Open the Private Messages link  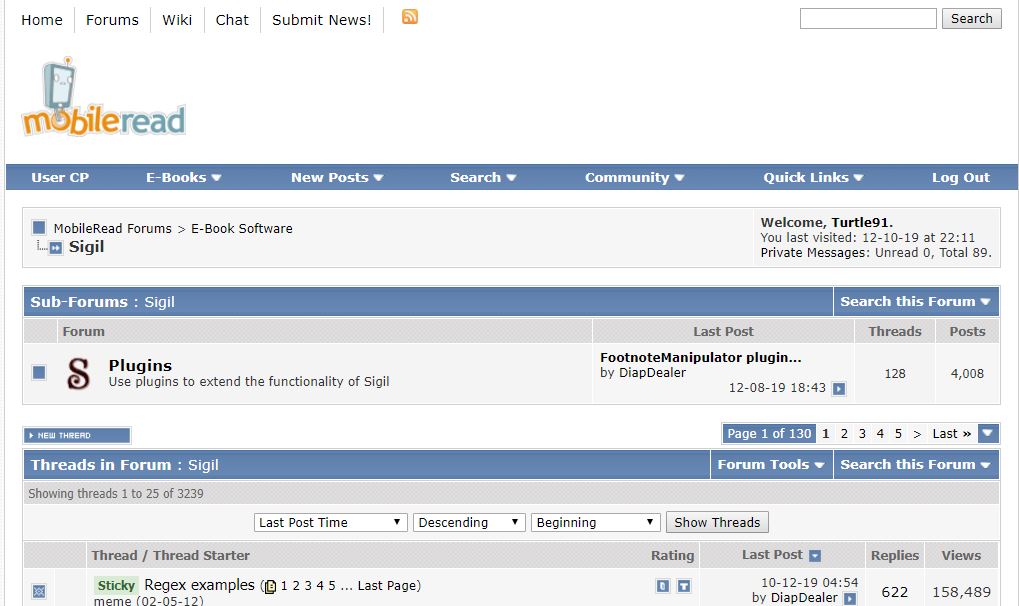(x=814, y=253)
